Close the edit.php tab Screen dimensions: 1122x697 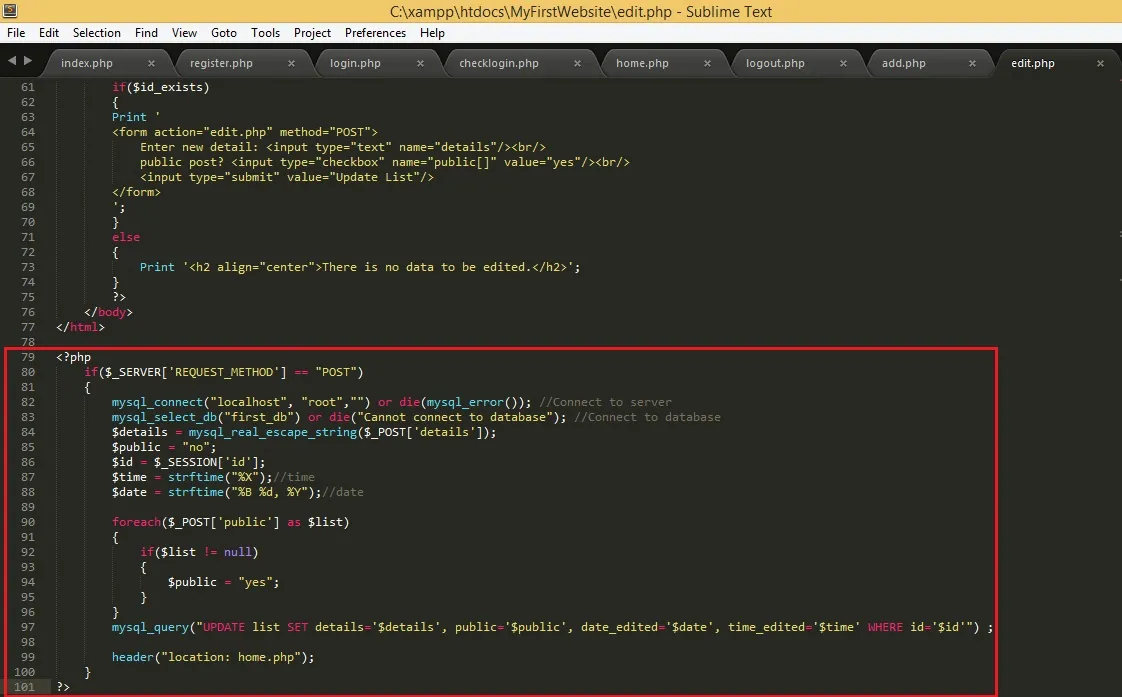pos(1100,63)
